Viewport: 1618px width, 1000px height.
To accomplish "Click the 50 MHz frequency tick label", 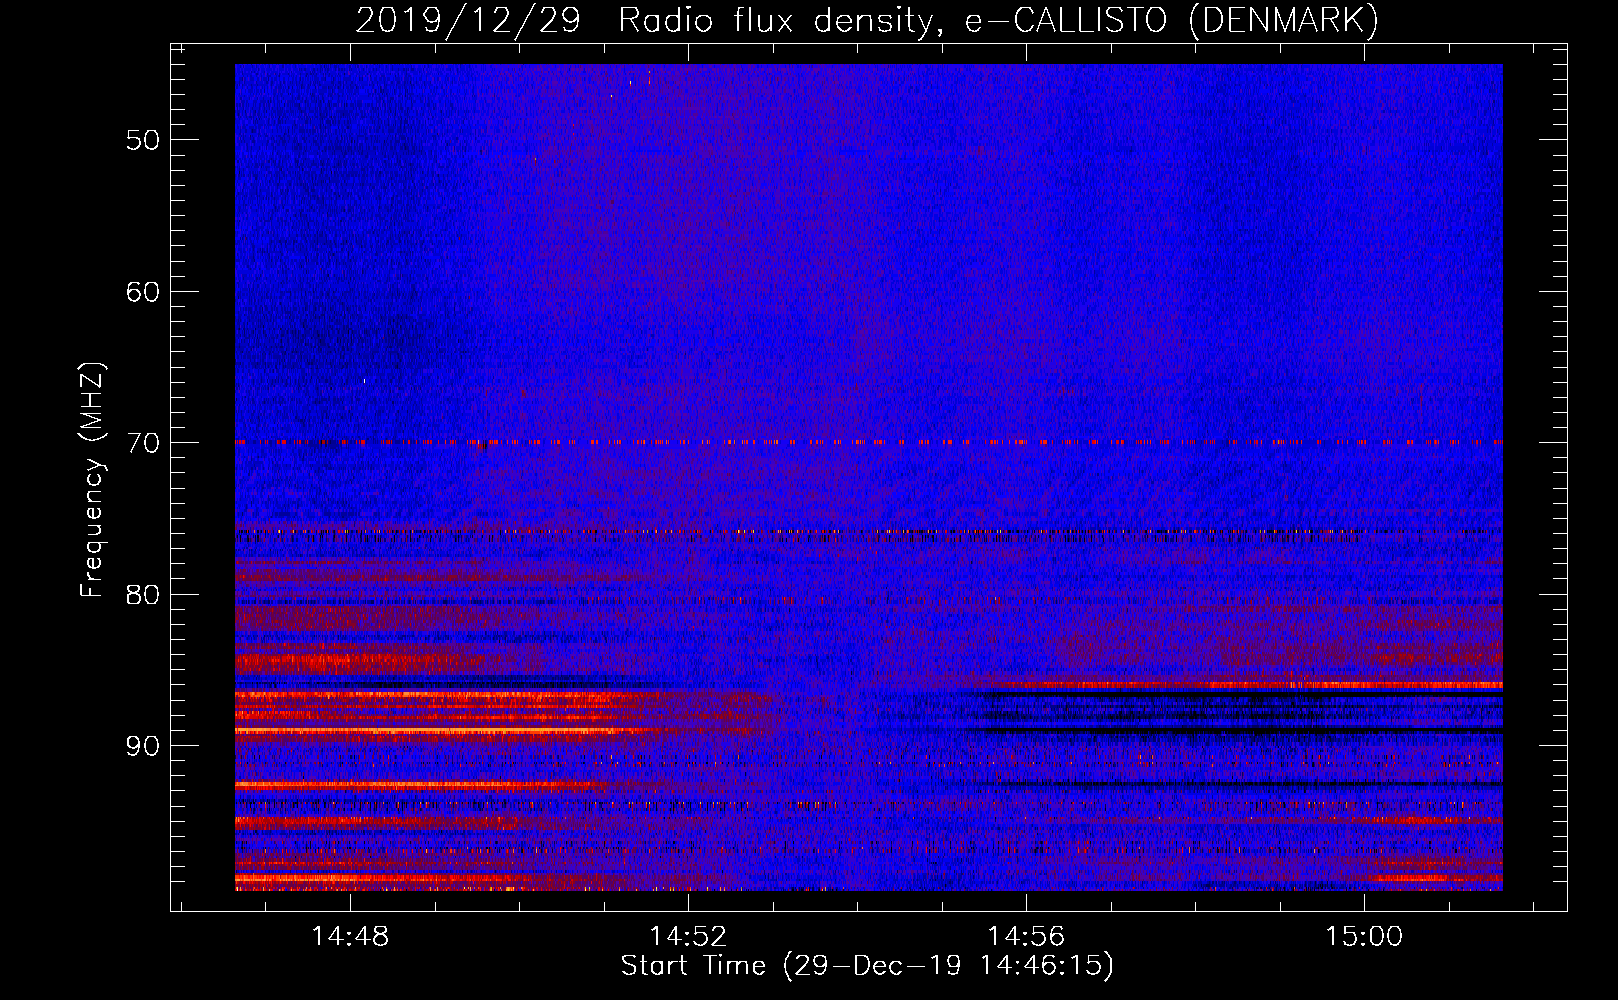I will click(x=143, y=140).
